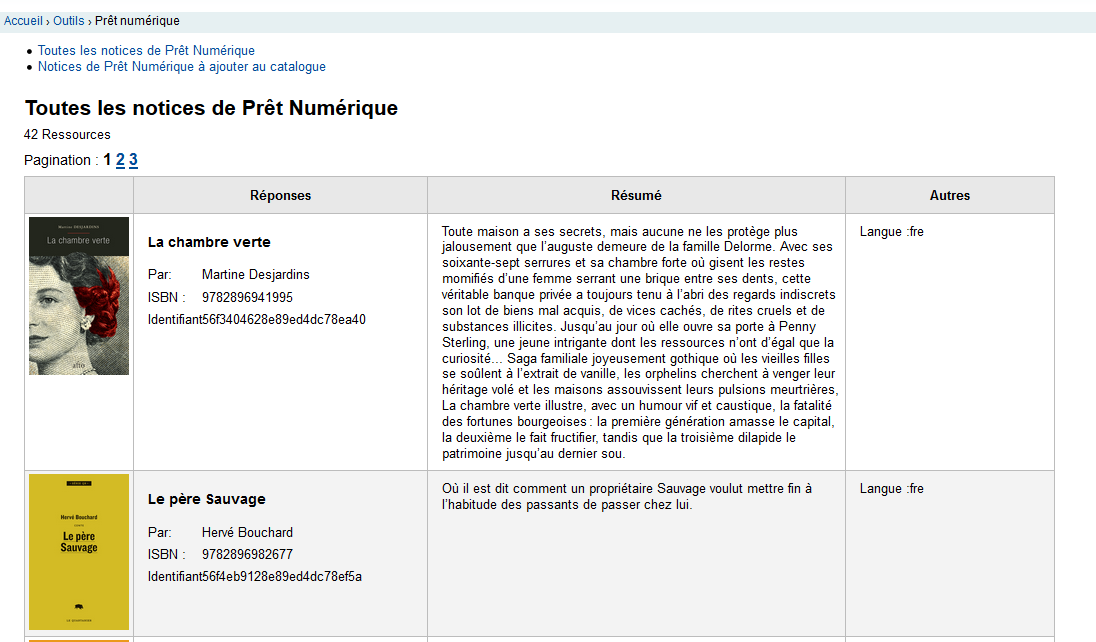
Task: Click ISBN value 9782896982677
Action: coord(247,555)
